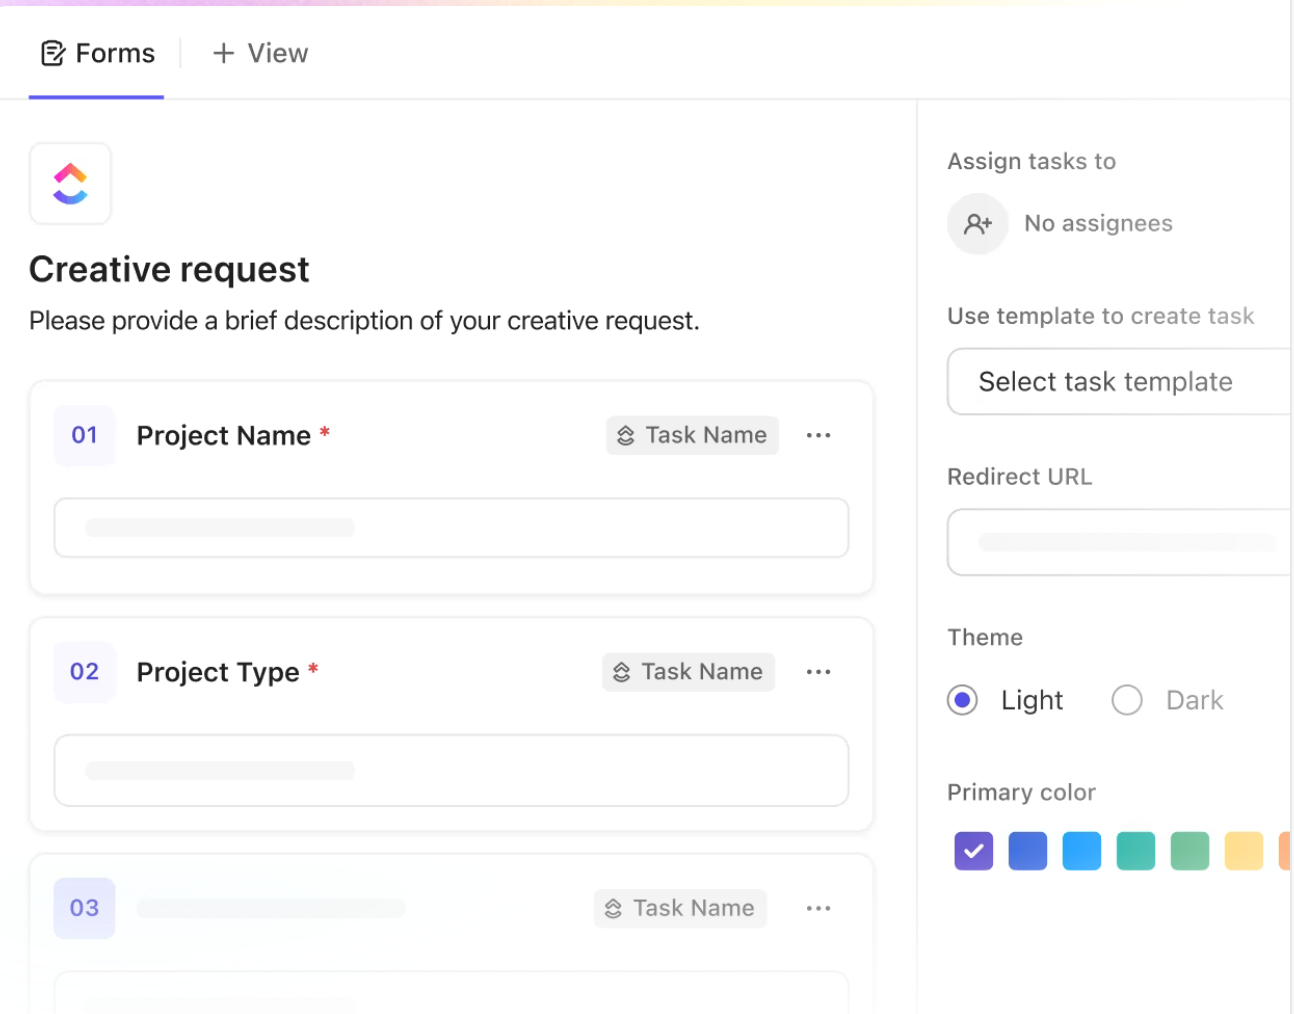
Task: Click the add assignee icon
Action: (x=977, y=224)
